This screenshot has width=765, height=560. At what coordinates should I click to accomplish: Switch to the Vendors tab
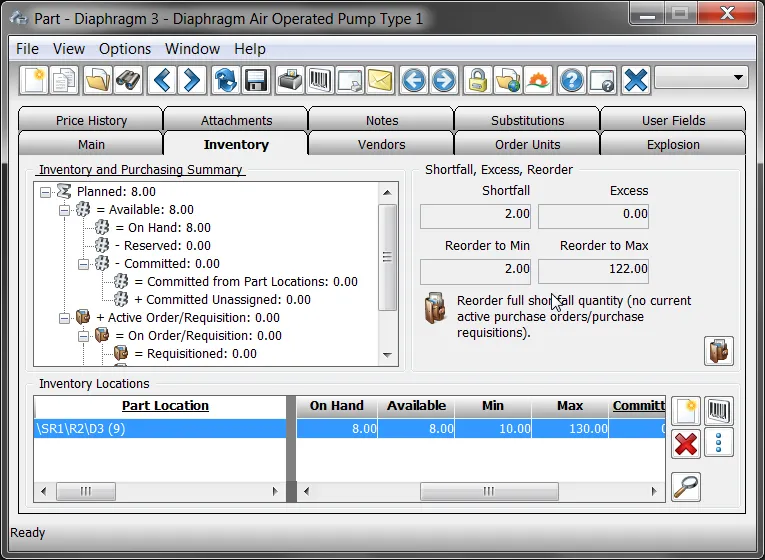click(381, 144)
